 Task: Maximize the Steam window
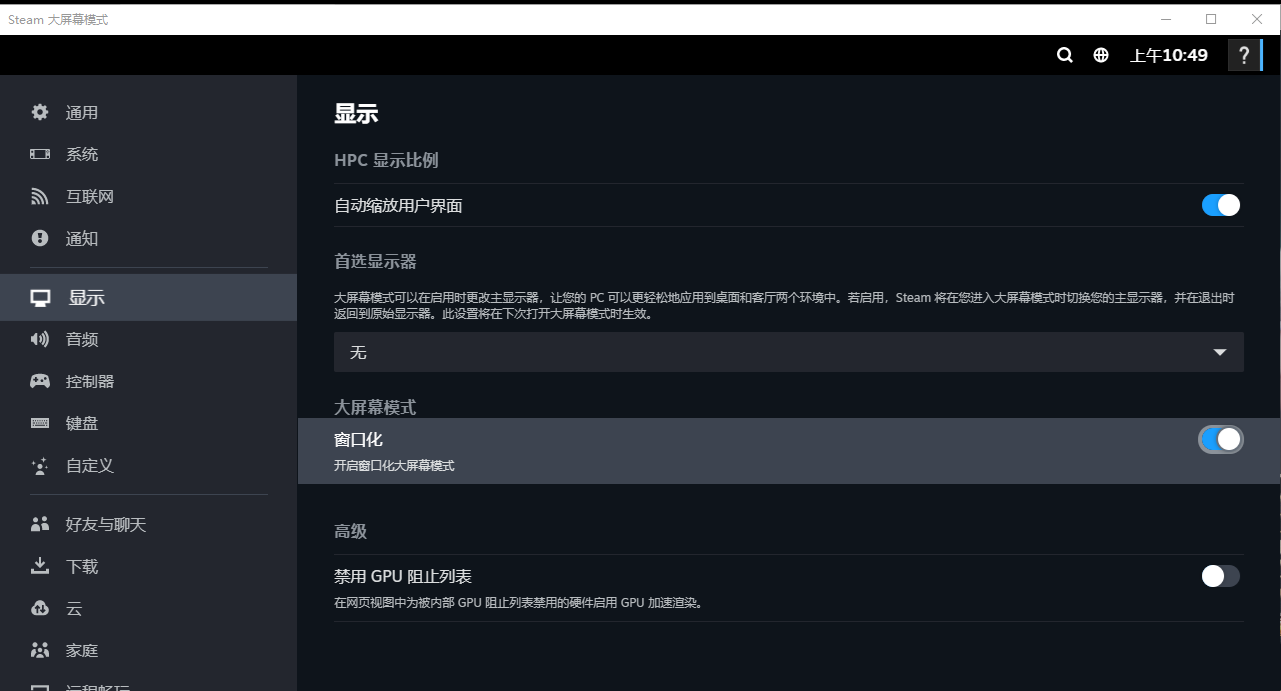coord(1211,19)
